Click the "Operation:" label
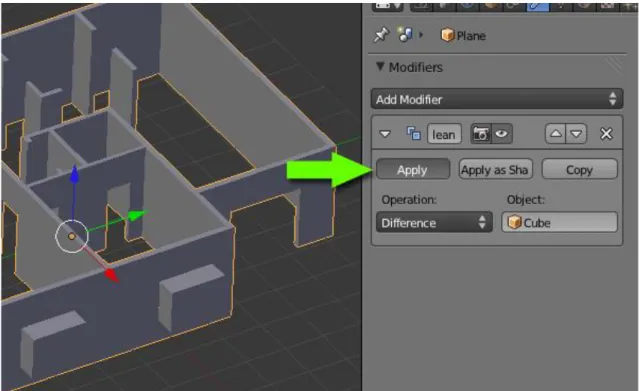639x391 pixels. click(x=409, y=200)
